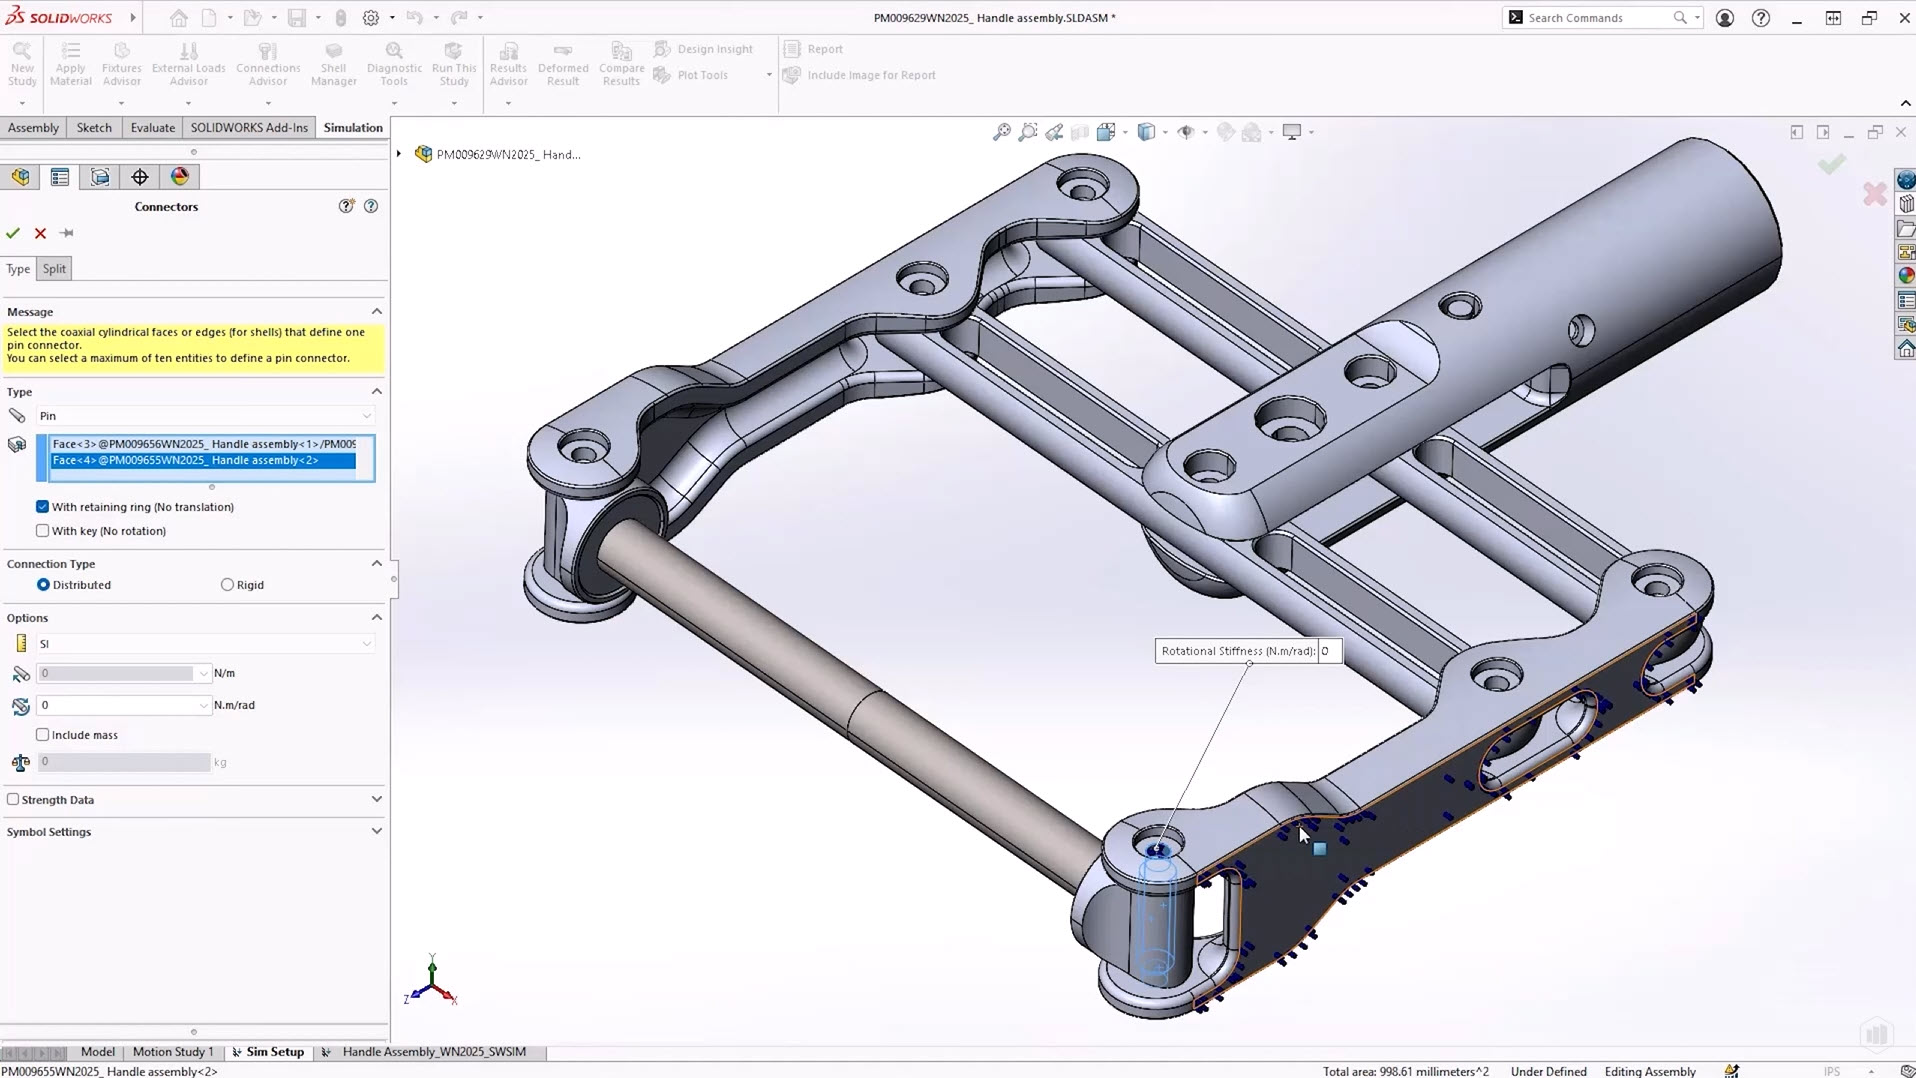Image resolution: width=1916 pixels, height=1078 pixels.
Task: Click the Search Commands box
Action: [1597, 18]
